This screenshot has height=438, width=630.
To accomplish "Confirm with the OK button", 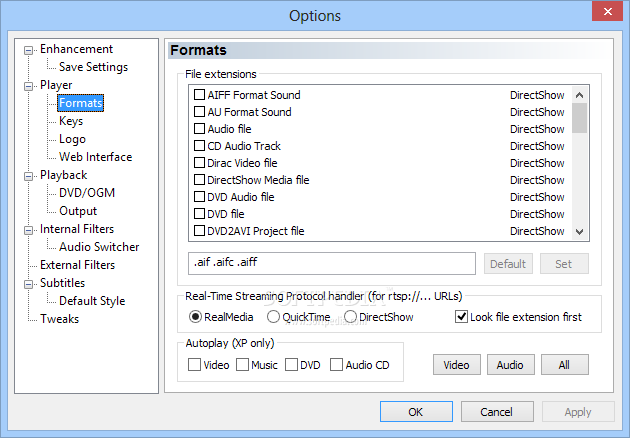I will 416,411.
